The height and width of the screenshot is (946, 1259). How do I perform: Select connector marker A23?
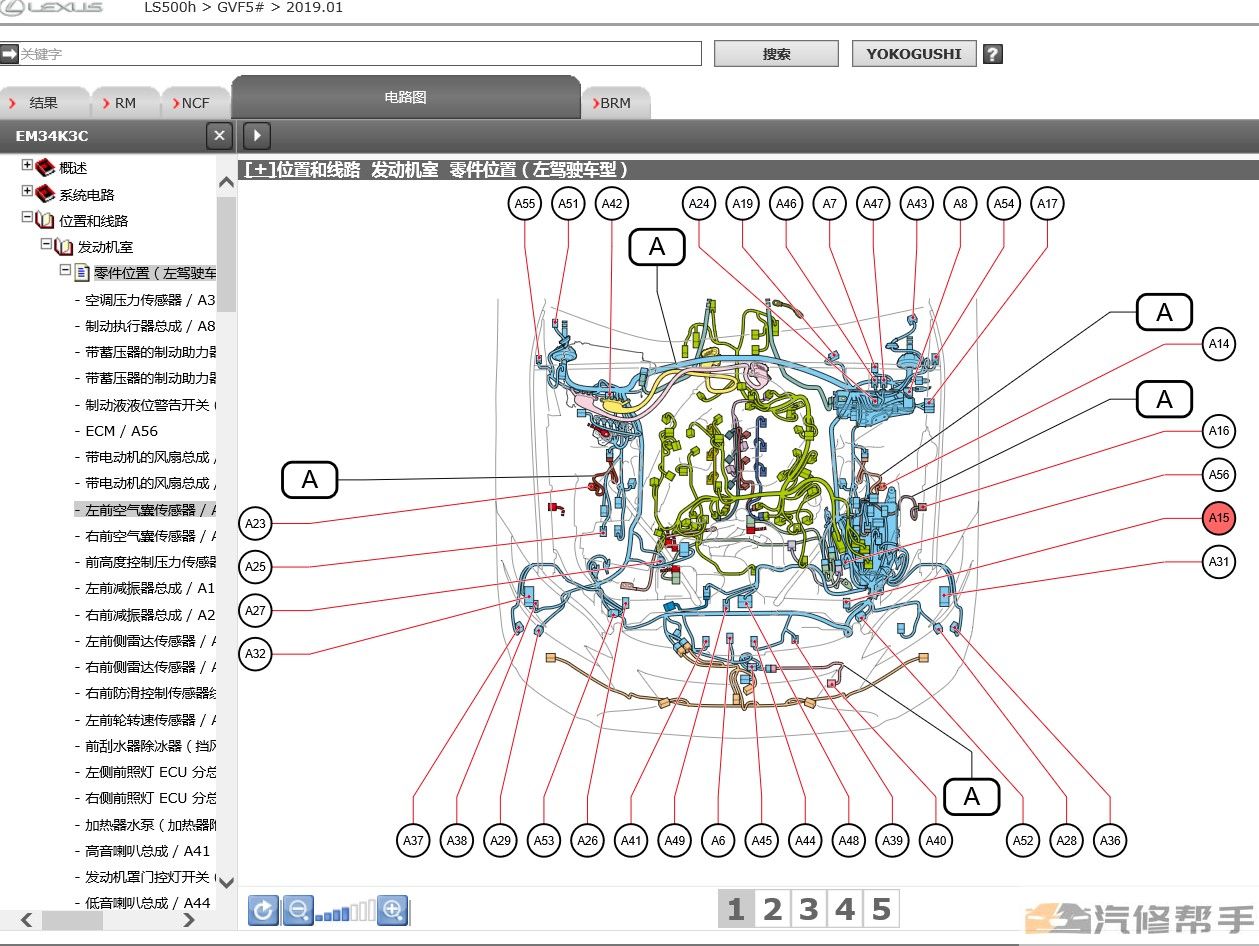click(x=256, y=523)
